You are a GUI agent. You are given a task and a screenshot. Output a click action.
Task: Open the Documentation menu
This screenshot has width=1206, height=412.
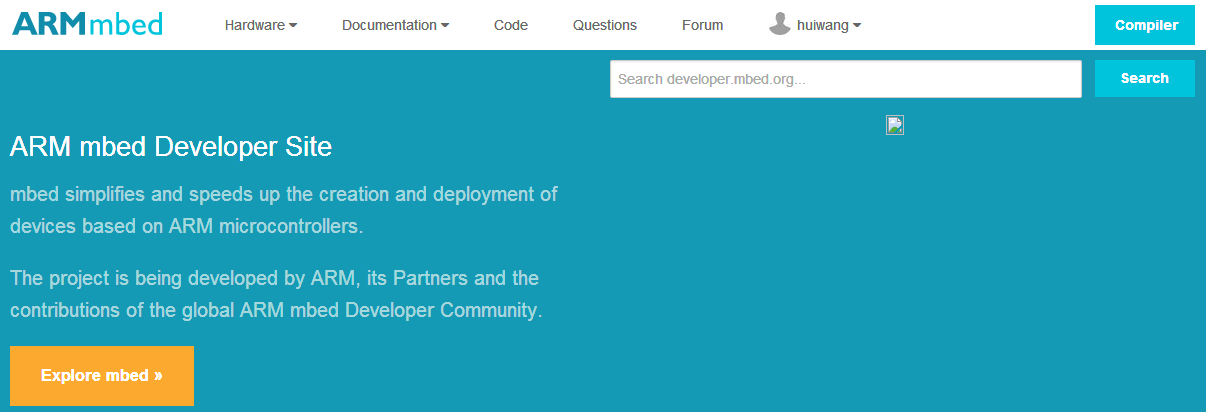[x=389, y=25]
